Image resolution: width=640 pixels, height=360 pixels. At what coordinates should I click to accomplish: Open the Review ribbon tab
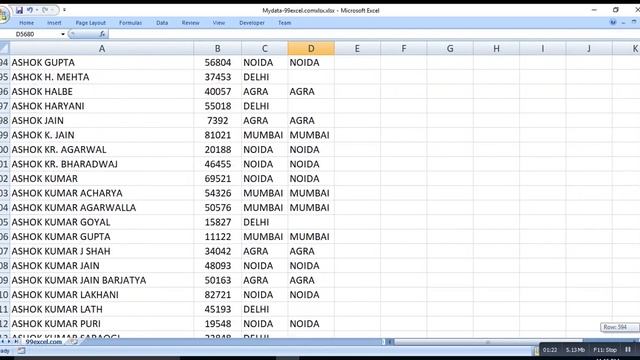(x=191, y=23)
